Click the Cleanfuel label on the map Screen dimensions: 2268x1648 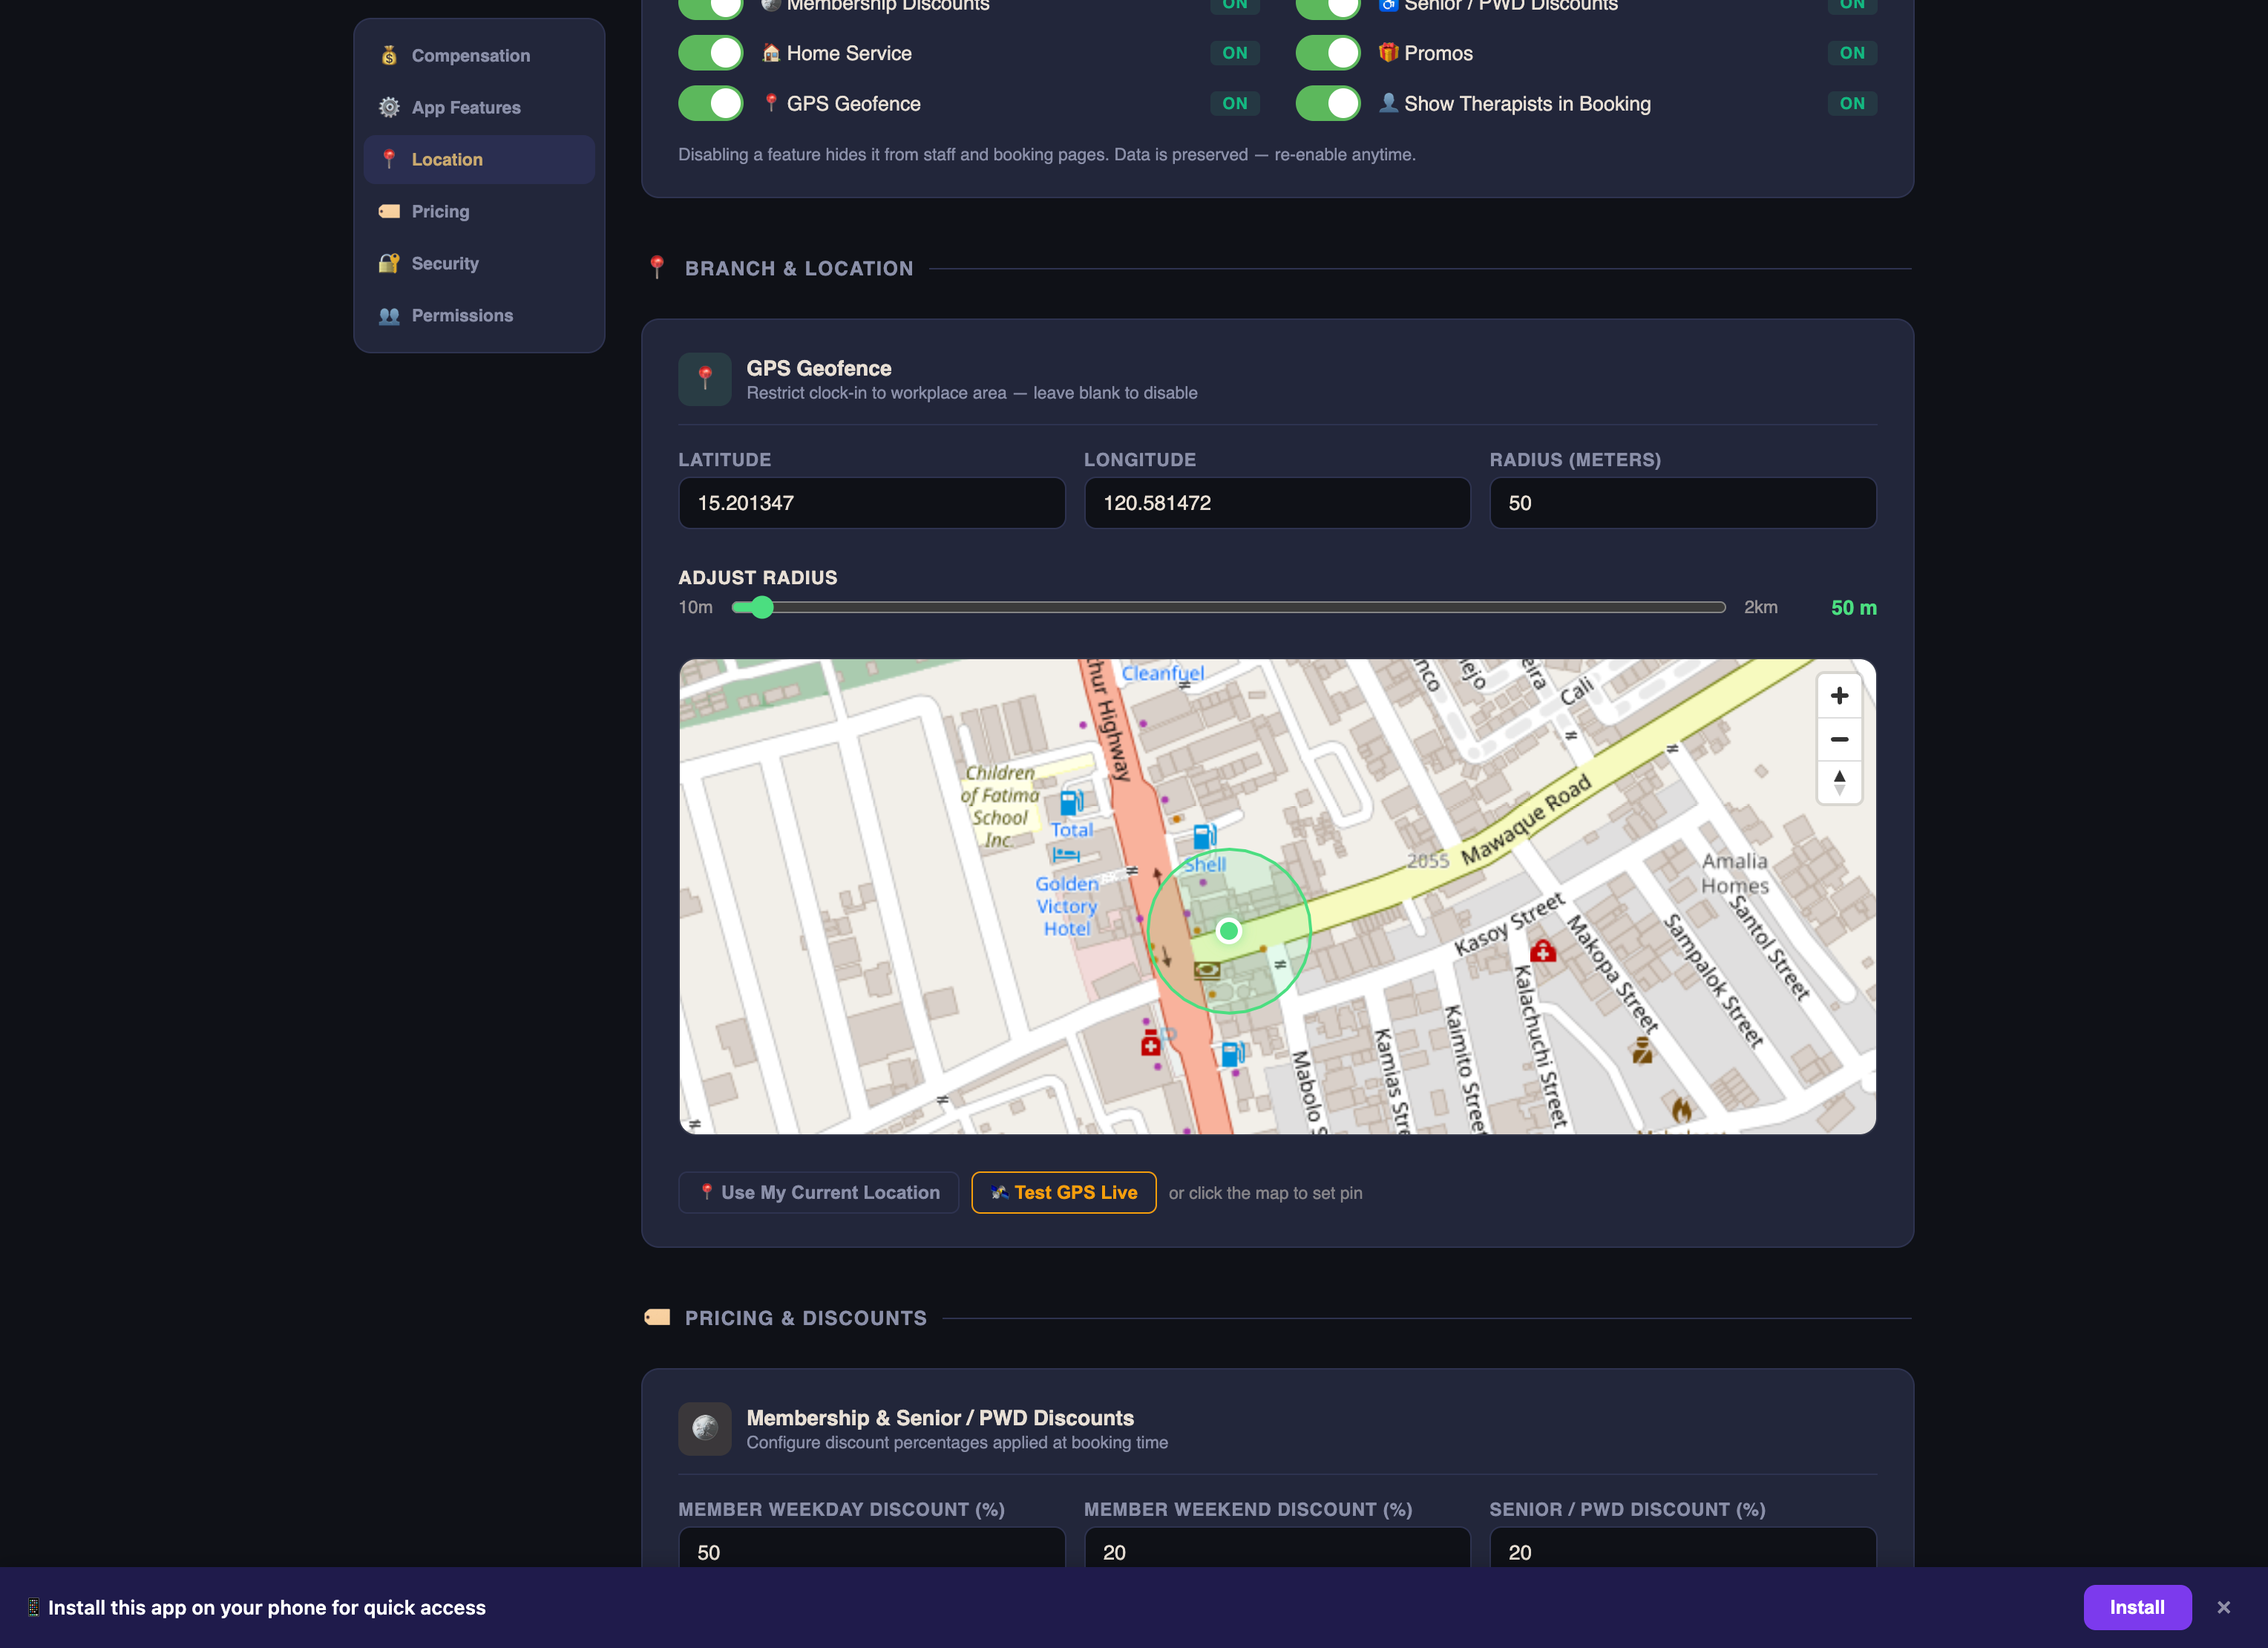(1162, 673)
